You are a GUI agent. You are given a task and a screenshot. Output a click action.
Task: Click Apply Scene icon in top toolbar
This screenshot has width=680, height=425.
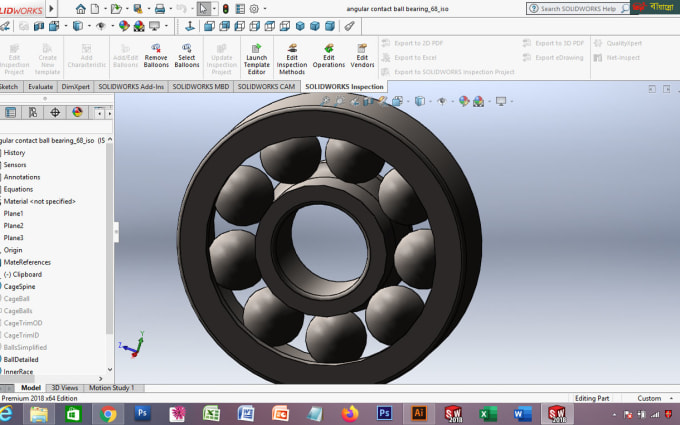tap(139, 26)
